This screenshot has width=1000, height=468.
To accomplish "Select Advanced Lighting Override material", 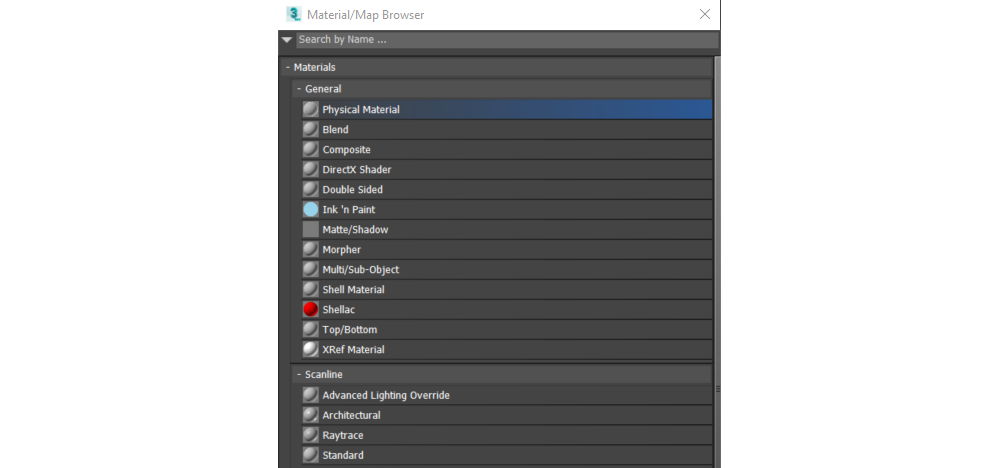I will point(385,395).
